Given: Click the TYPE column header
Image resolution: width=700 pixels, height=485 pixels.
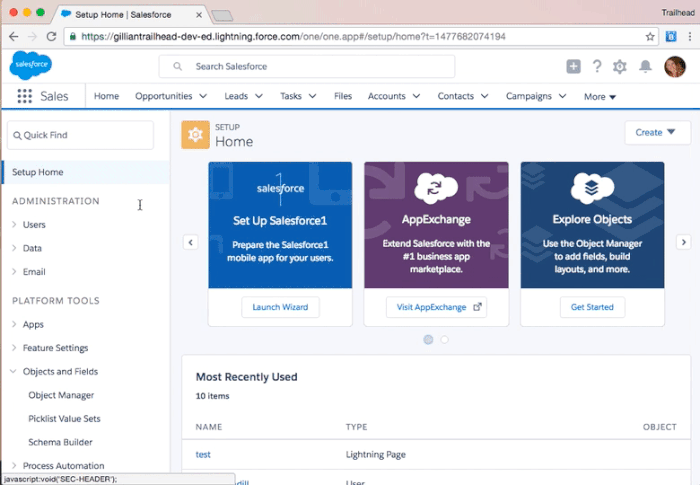Looking at the screenshot, I should pos(356,427).
